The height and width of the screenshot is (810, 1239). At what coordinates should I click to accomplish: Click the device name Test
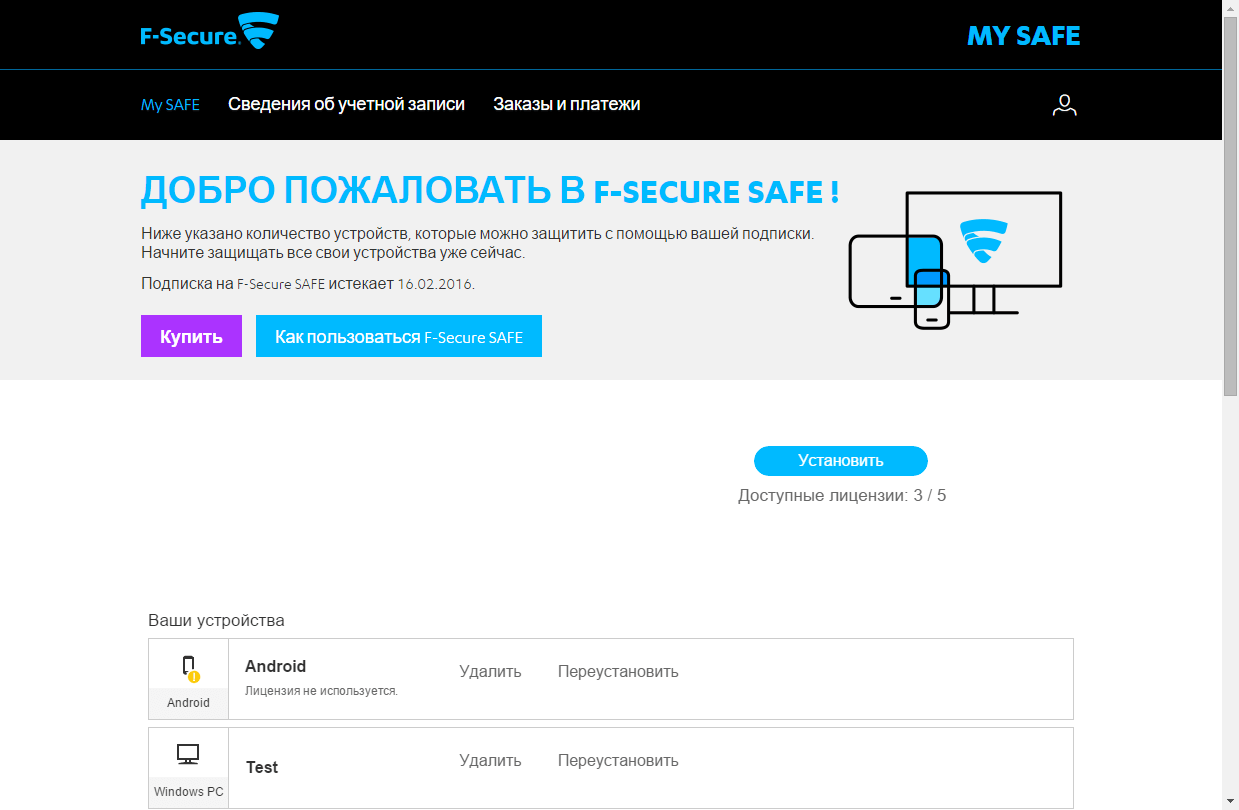[262, 767]
